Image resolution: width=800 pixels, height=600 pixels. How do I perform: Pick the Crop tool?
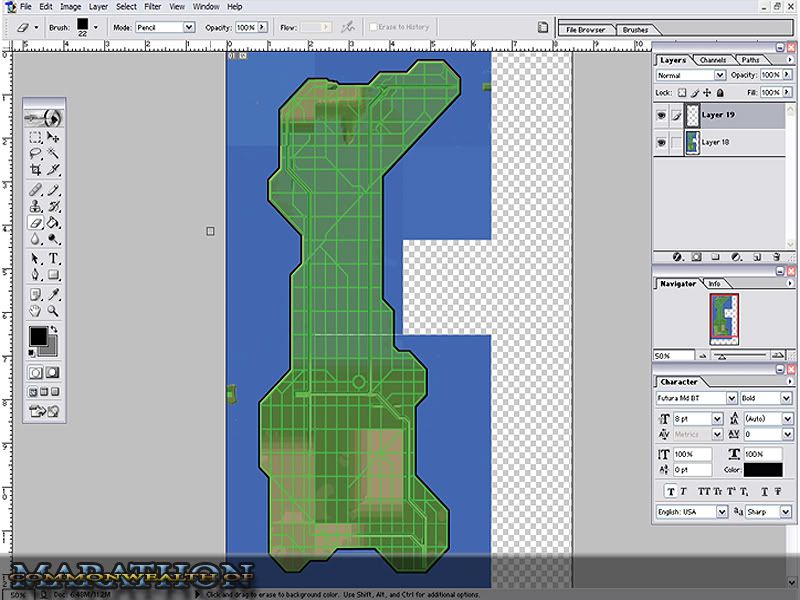click(36, 170)
